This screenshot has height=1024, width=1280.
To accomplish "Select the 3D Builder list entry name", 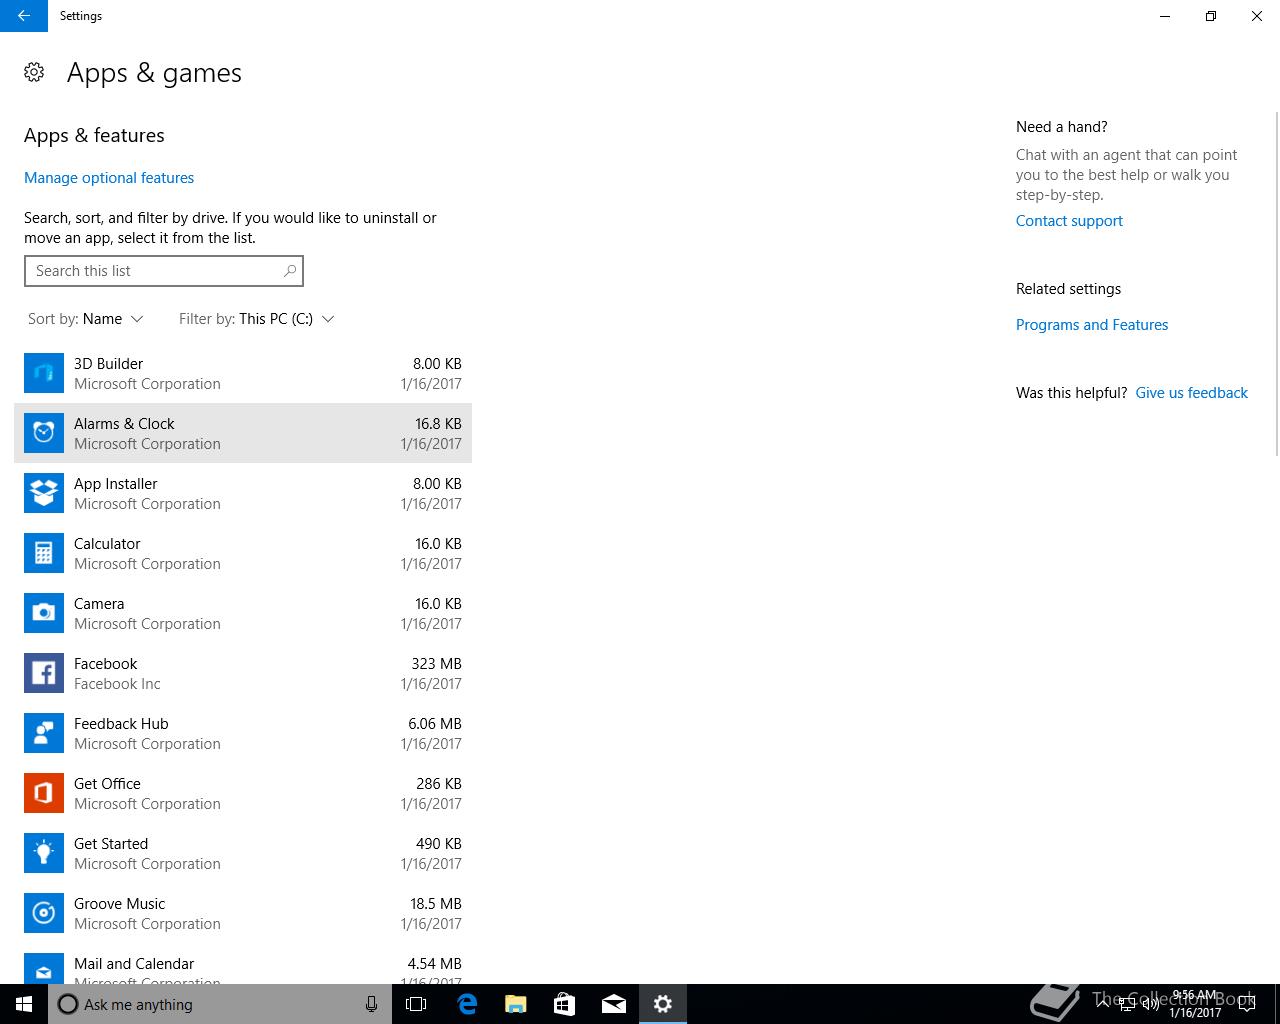I will point(108,364).
